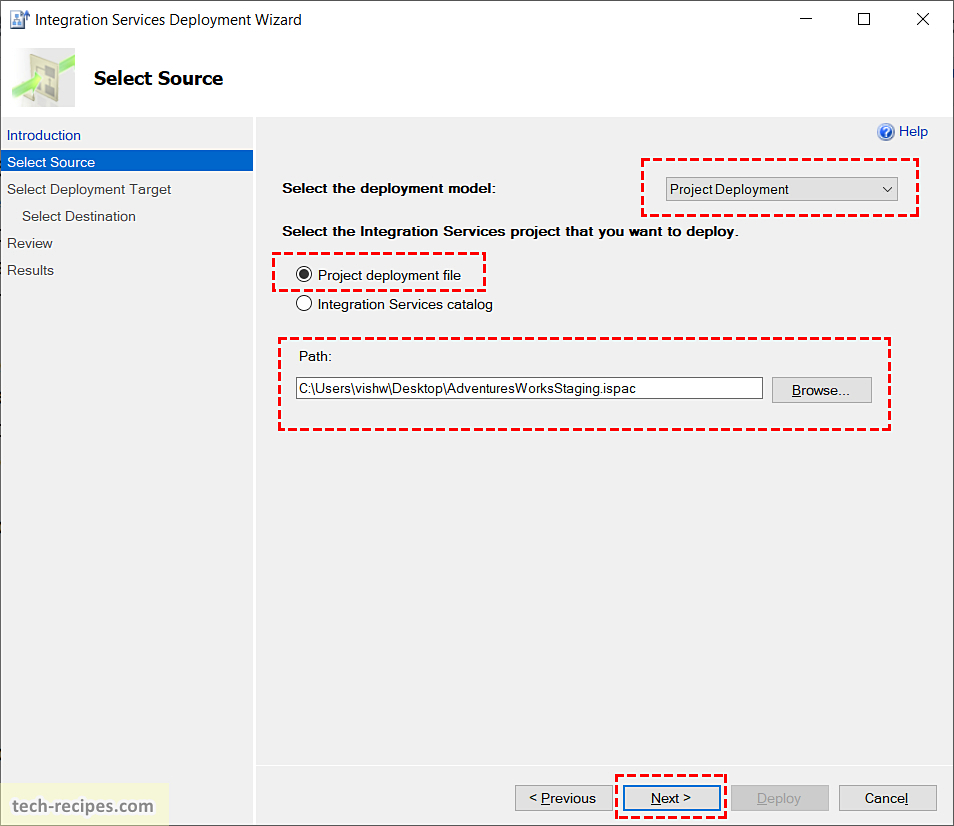954x826 pixels.
Task: Go to the Introduction step
Action: click(44, 135)
